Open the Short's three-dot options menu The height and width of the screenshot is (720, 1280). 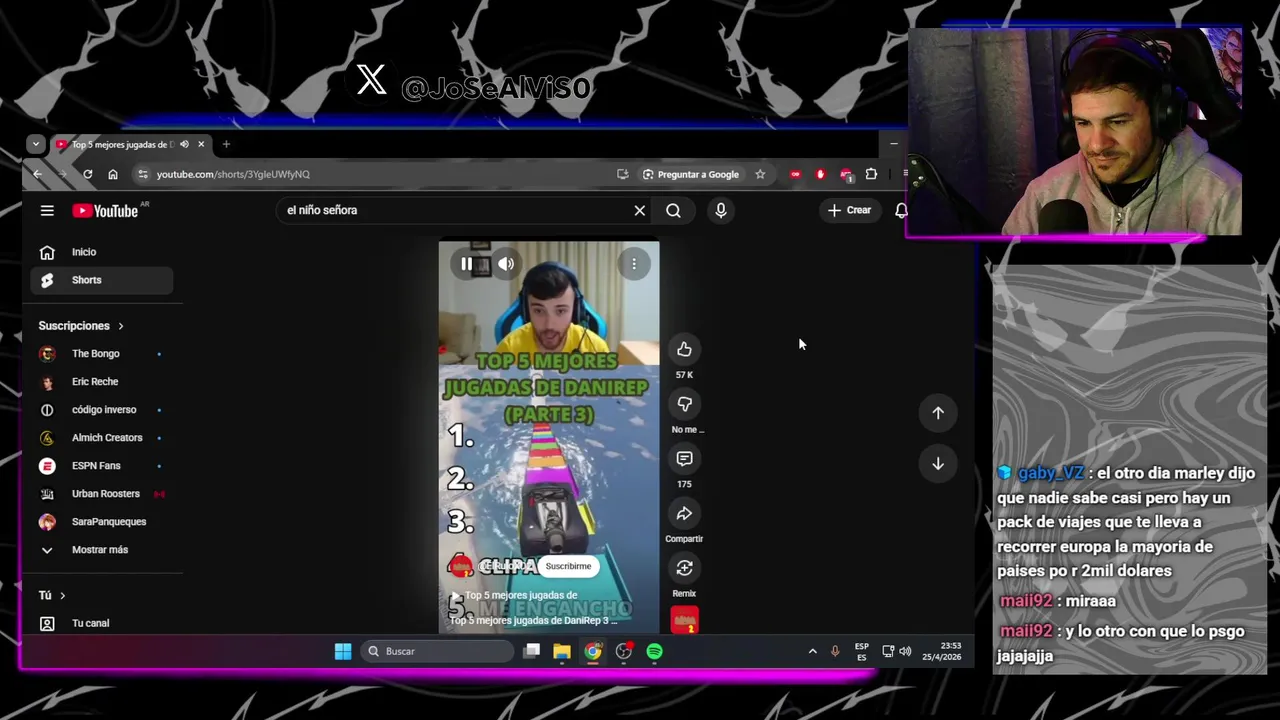pos(634,264)
